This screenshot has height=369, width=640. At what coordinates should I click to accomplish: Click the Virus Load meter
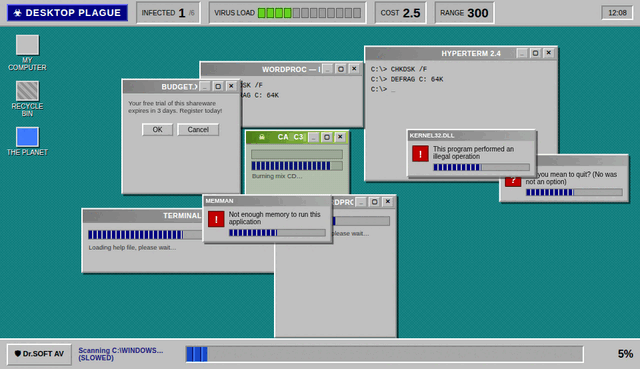tap(309, 13)
